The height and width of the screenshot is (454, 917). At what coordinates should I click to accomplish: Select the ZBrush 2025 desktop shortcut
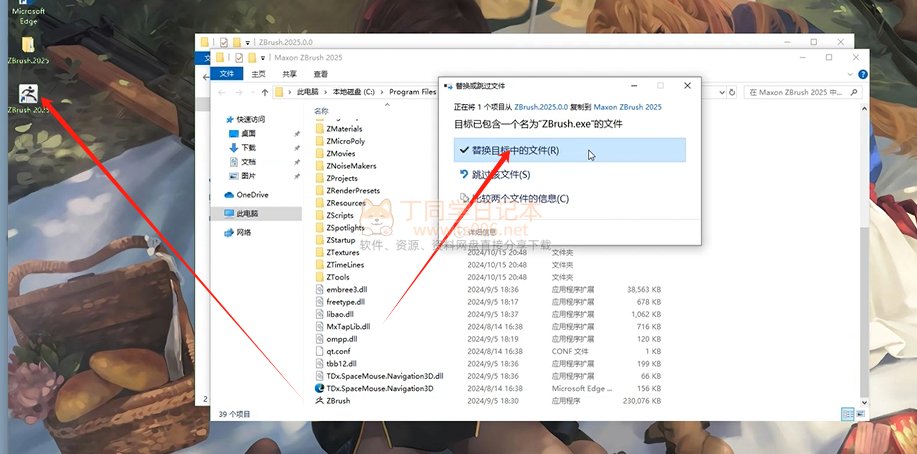click(x=28, y=95)
